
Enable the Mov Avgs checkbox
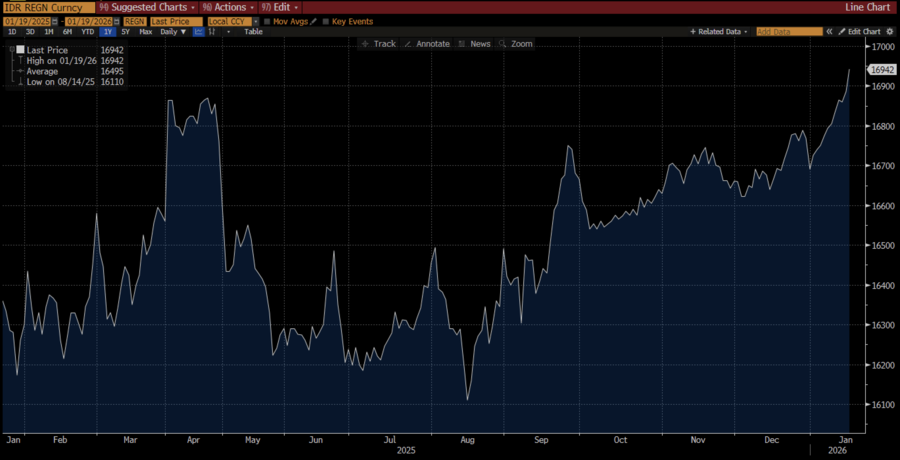click(267, 20)
